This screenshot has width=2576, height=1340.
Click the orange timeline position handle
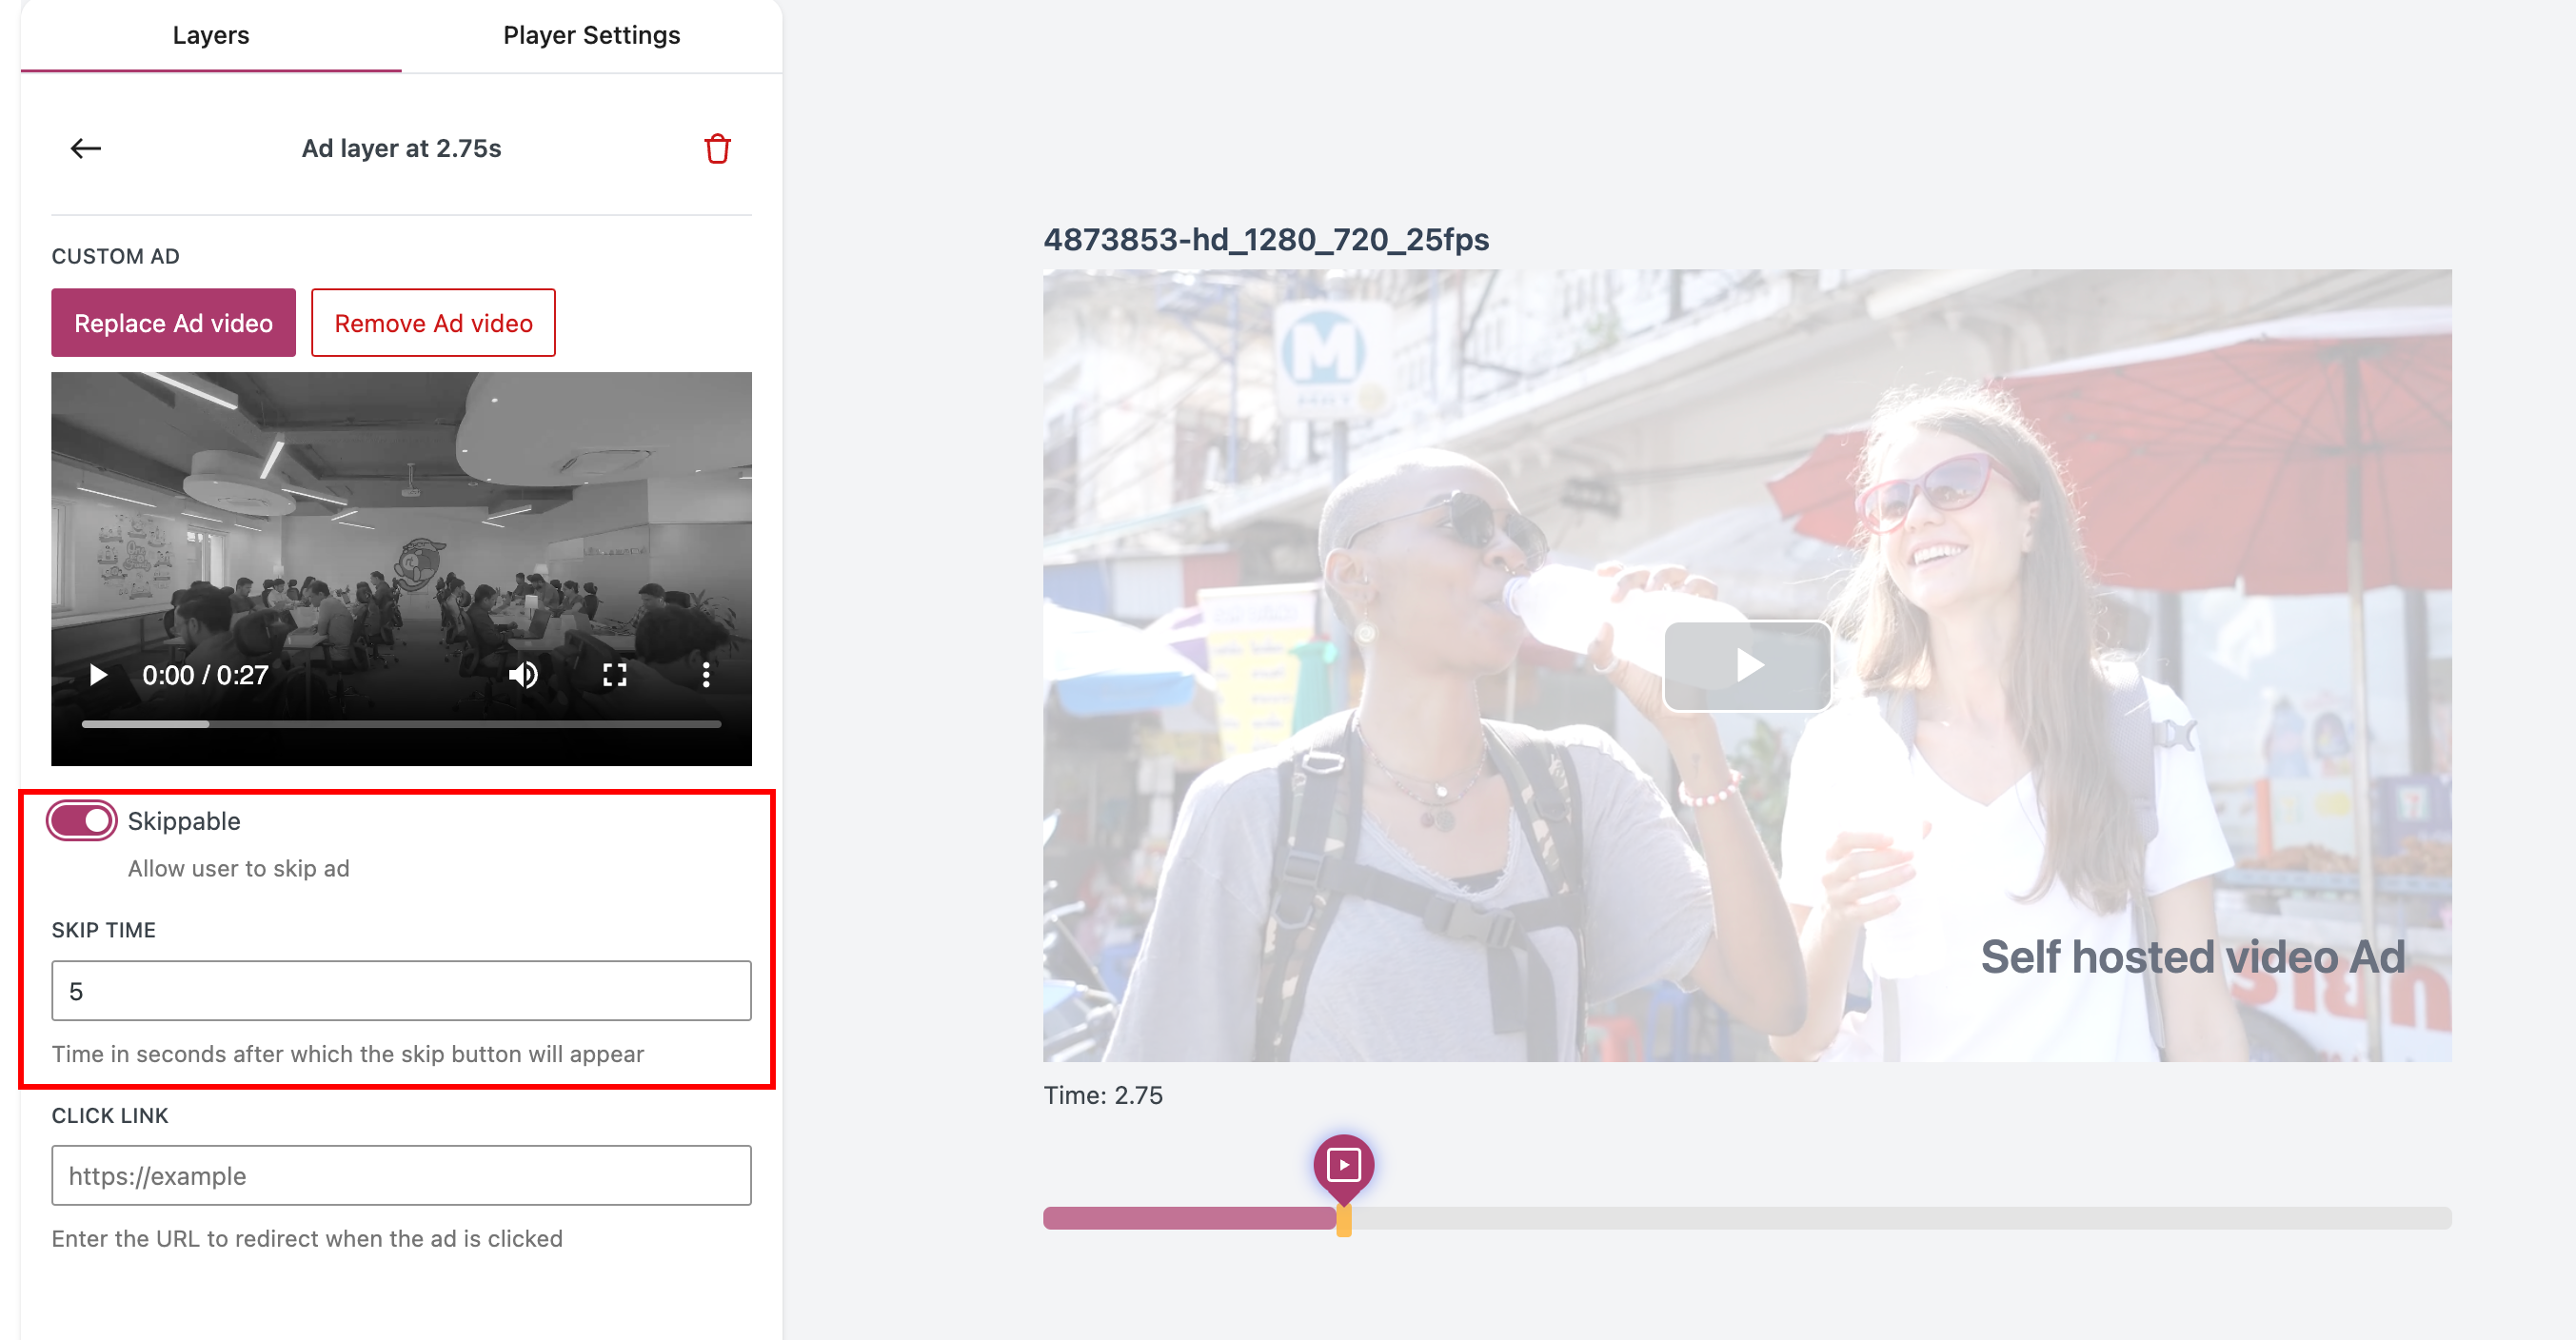(1343, 1220)
